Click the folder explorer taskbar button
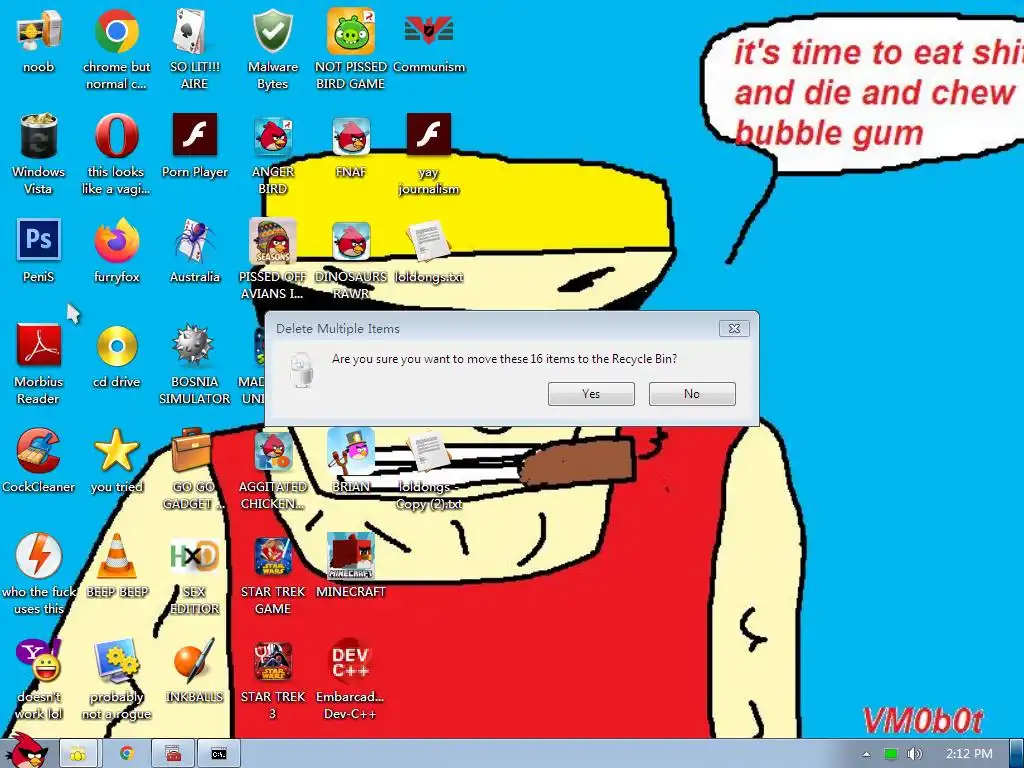The height and width of the screenshot is (768, 1024). (78, 754)
